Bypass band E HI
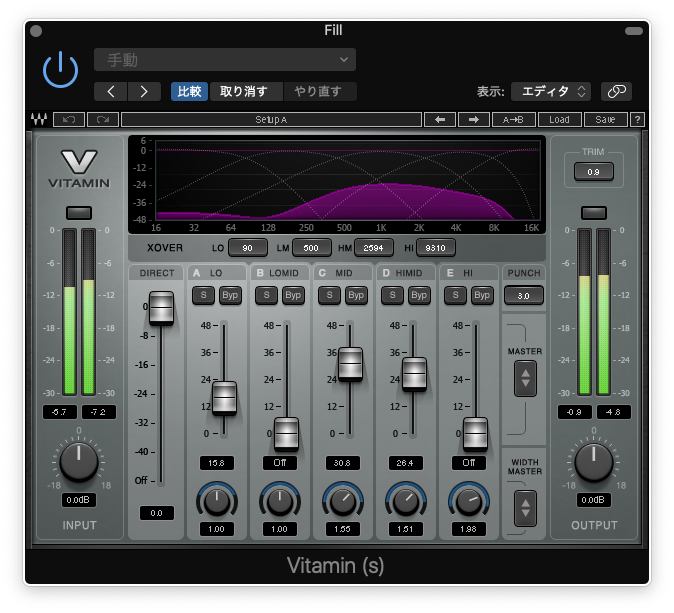The width and height of the screenshot is (674, 613). click(x=482, y=295)
